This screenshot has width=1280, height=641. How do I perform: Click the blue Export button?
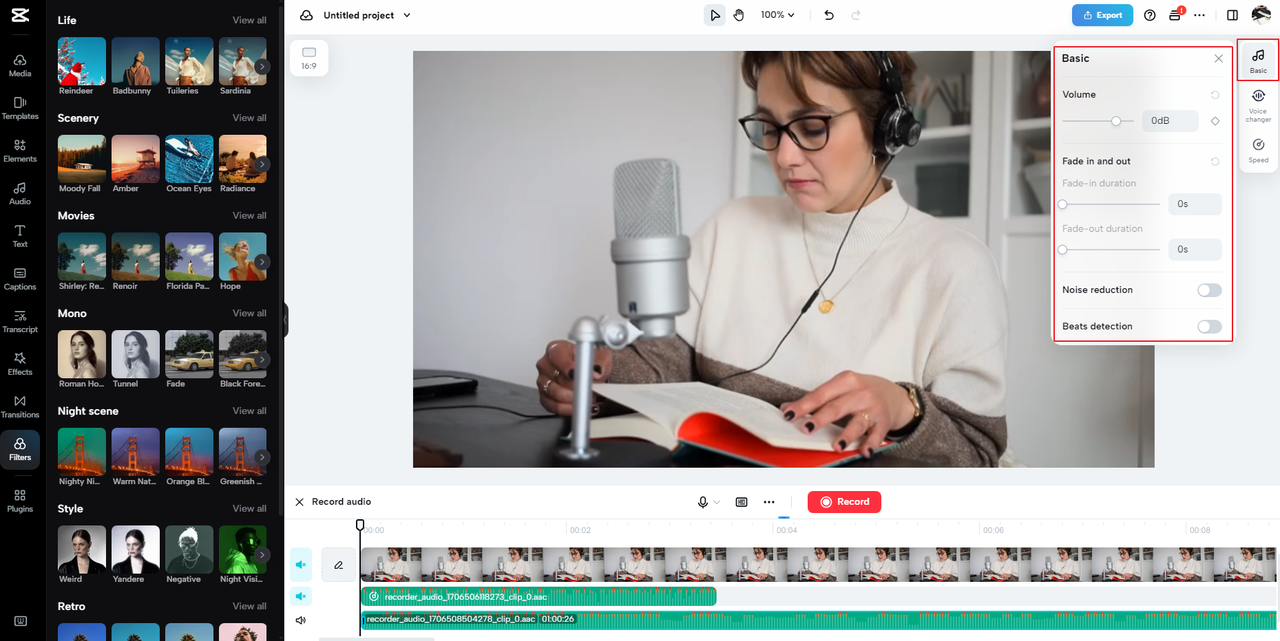point(1102,15)
